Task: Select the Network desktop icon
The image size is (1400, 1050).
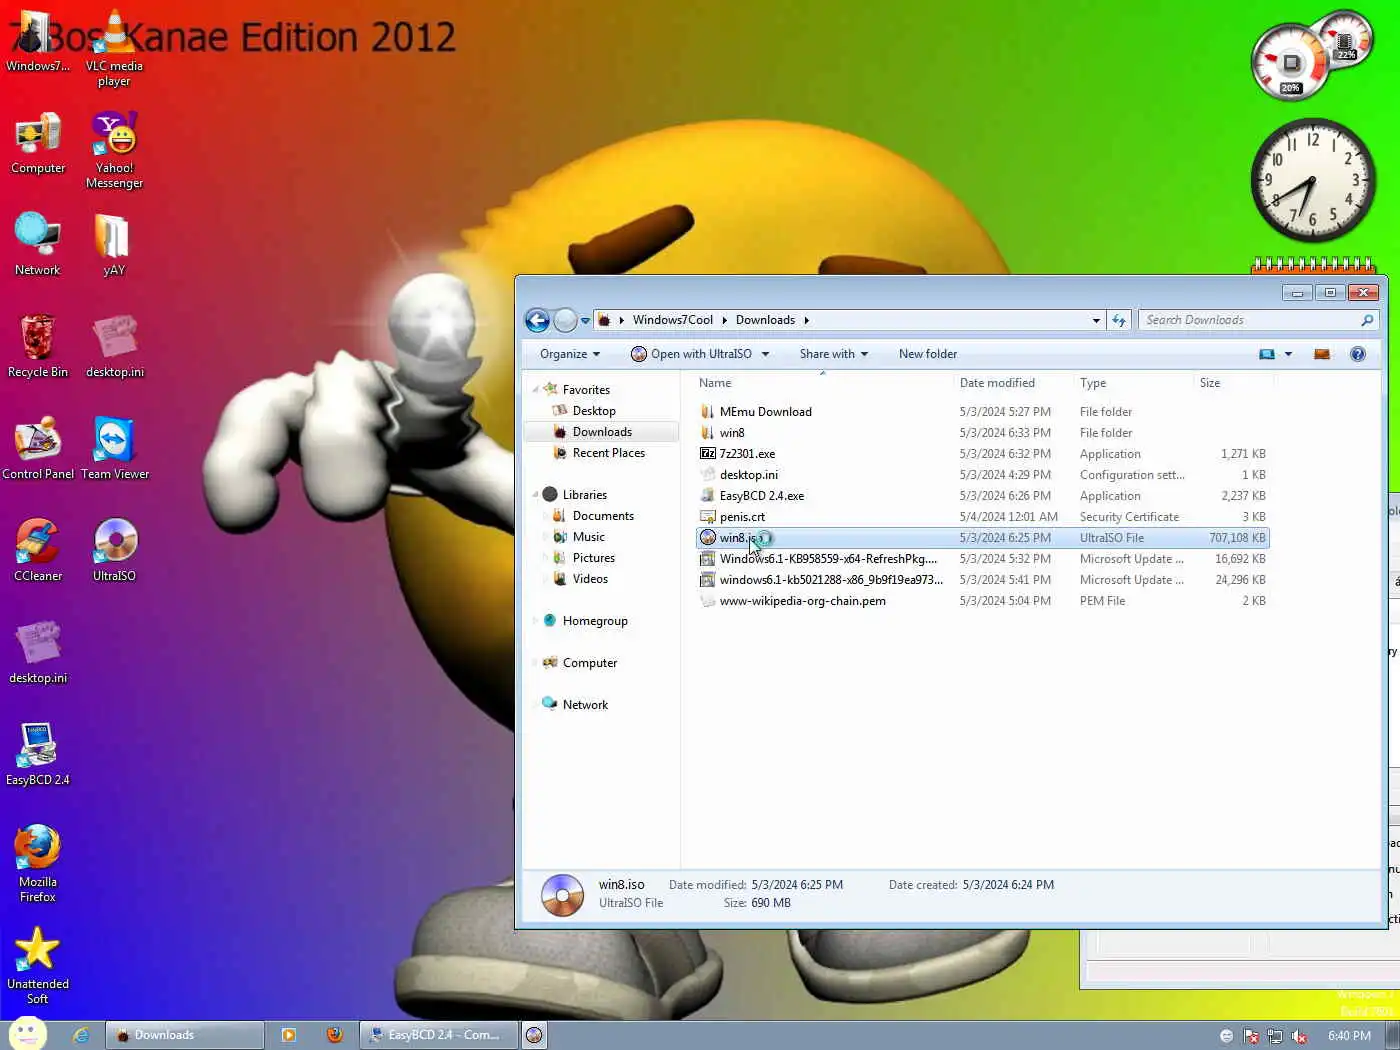Action: pyautogui.click(x=38, y=245)
